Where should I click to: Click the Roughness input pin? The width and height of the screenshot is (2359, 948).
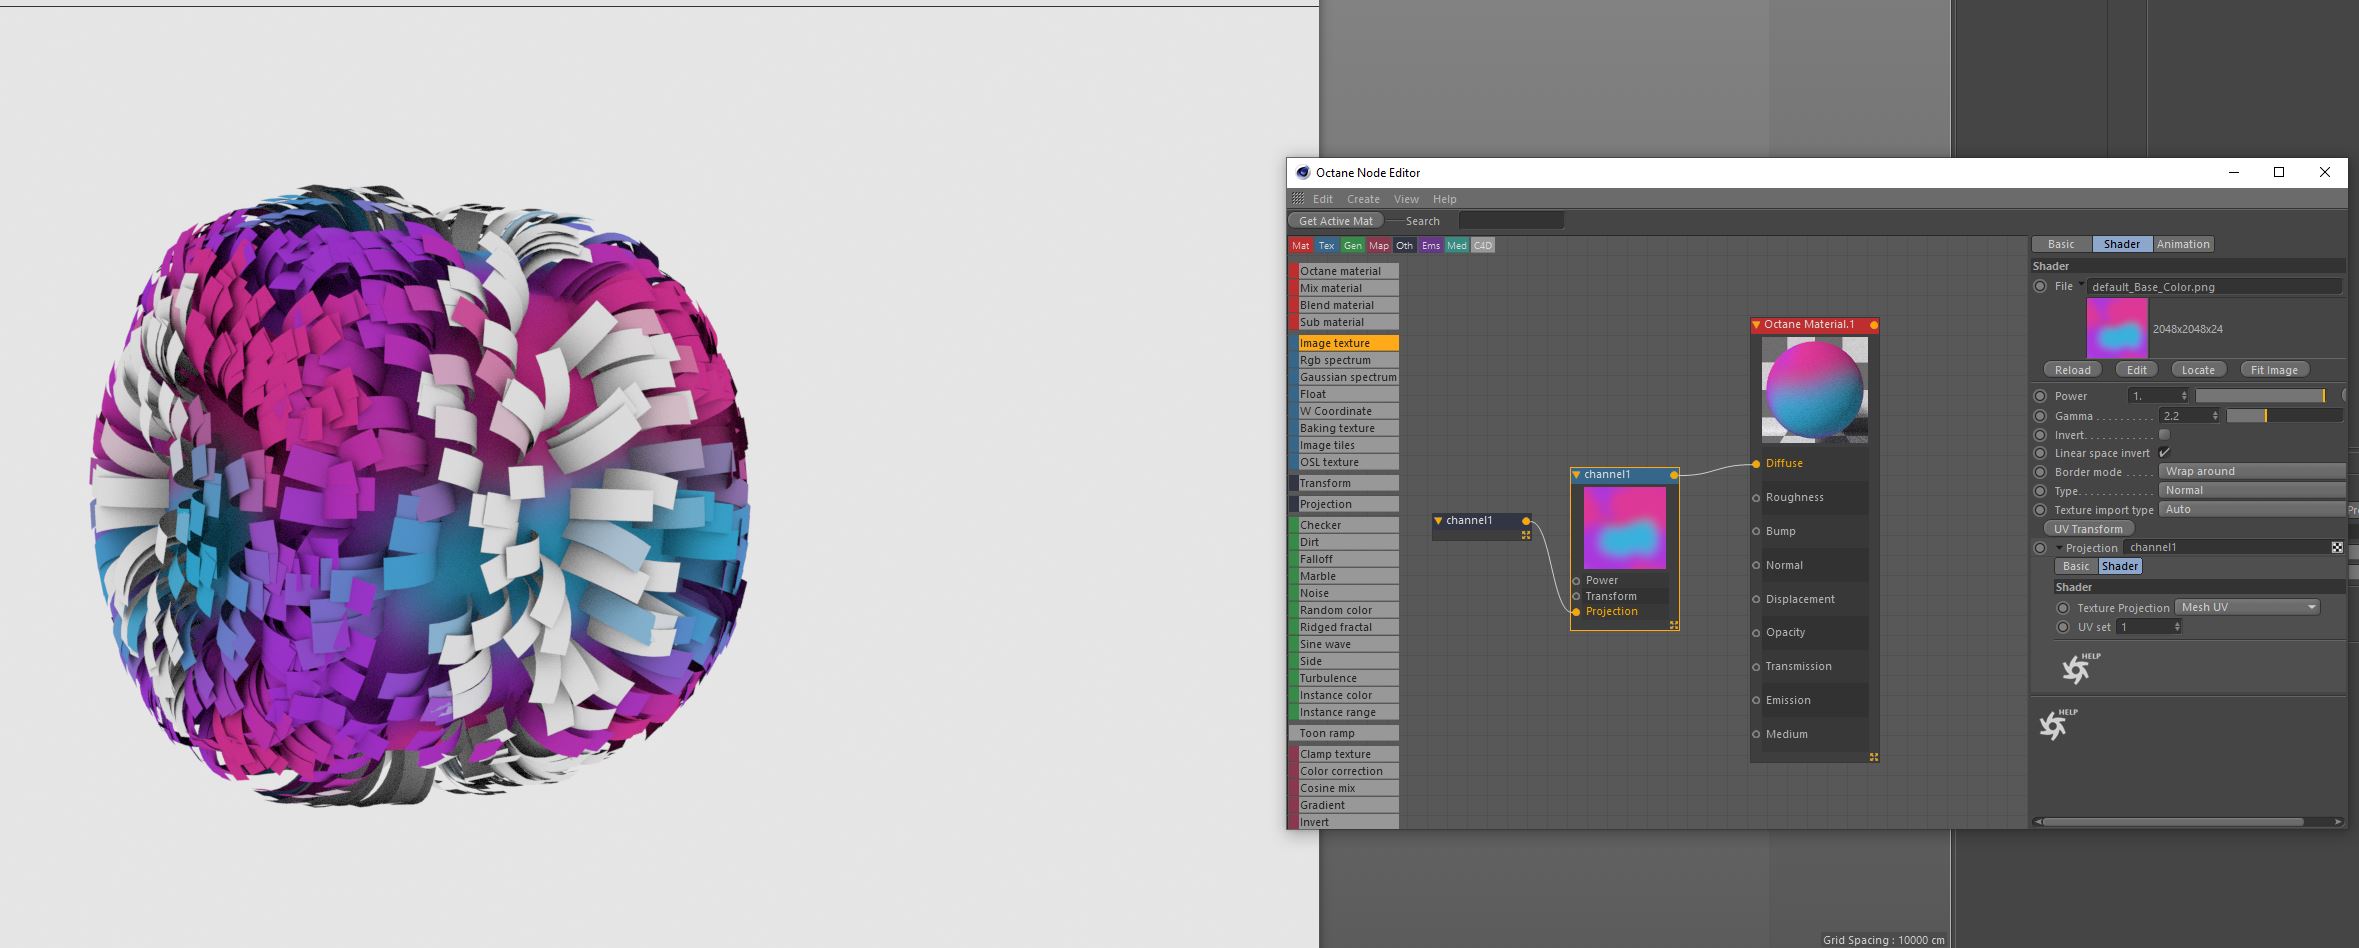pos(1756,497)
